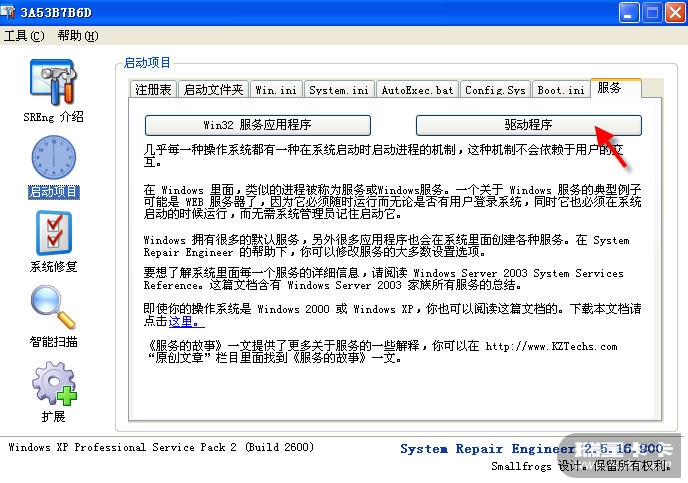This screenshot has height=483, width=688.
Task: Follow the 这里 download link
Action: 186,321
